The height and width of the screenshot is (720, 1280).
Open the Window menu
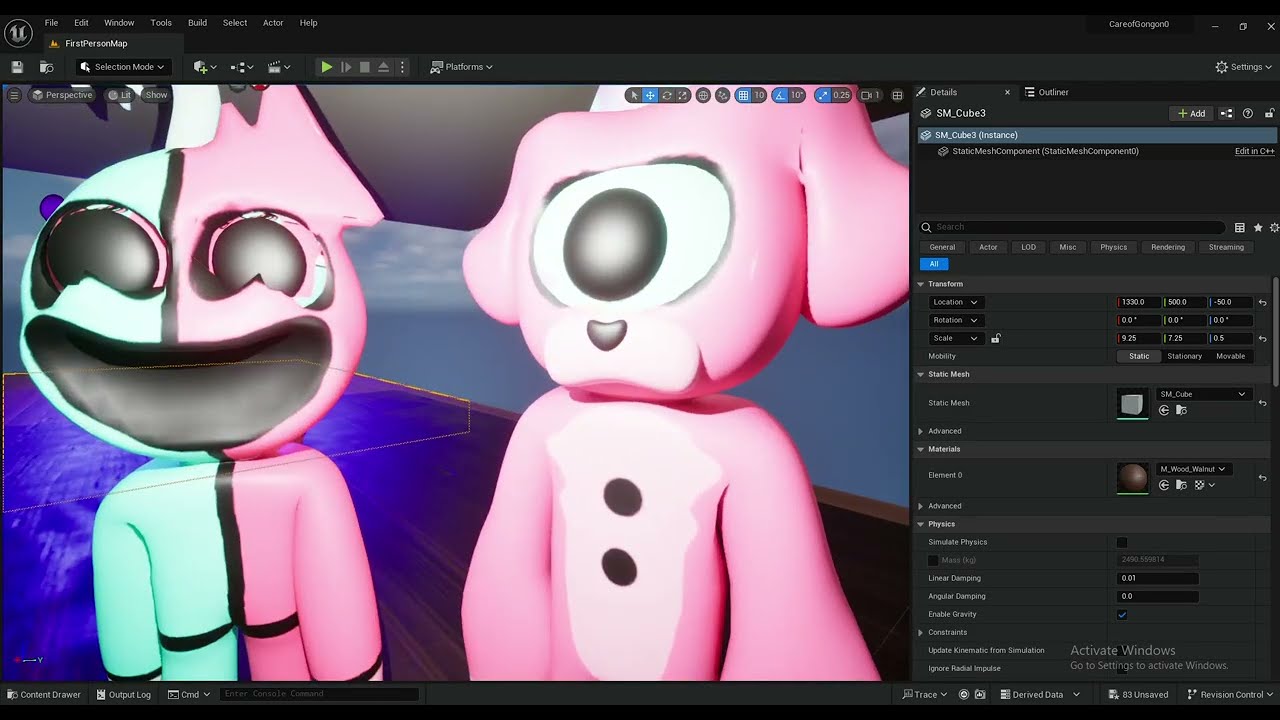[x=119, y=22]
